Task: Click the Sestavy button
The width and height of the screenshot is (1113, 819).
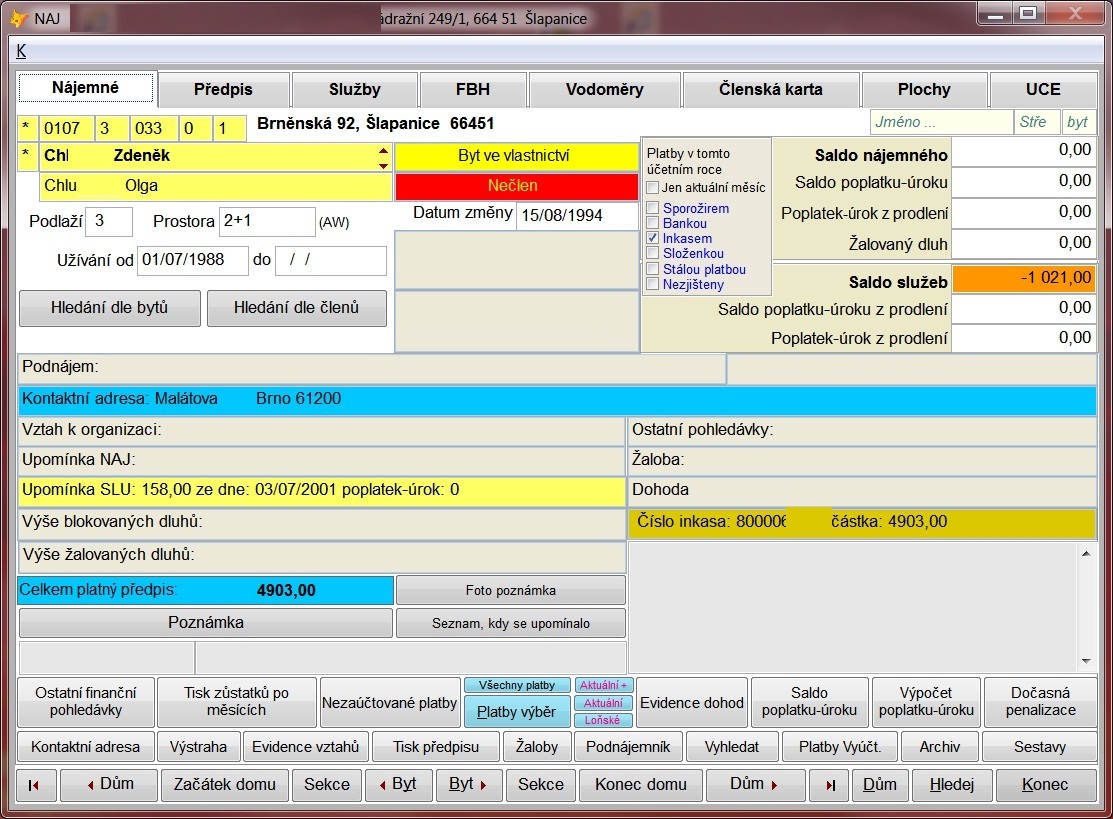Action: point(1040,747)
